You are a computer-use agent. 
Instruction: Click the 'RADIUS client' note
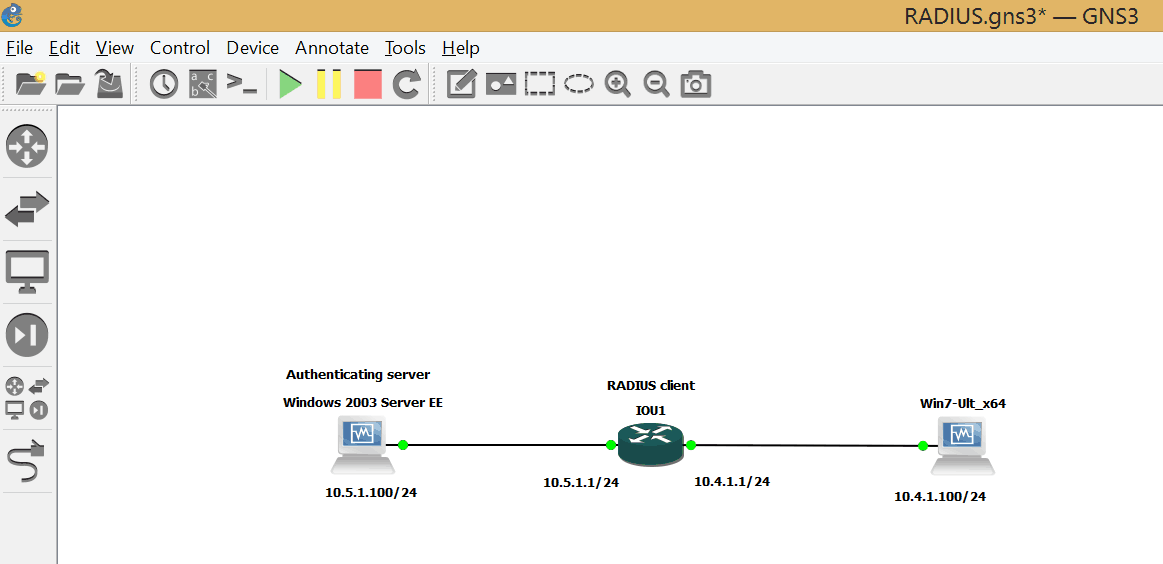(650, 386)
